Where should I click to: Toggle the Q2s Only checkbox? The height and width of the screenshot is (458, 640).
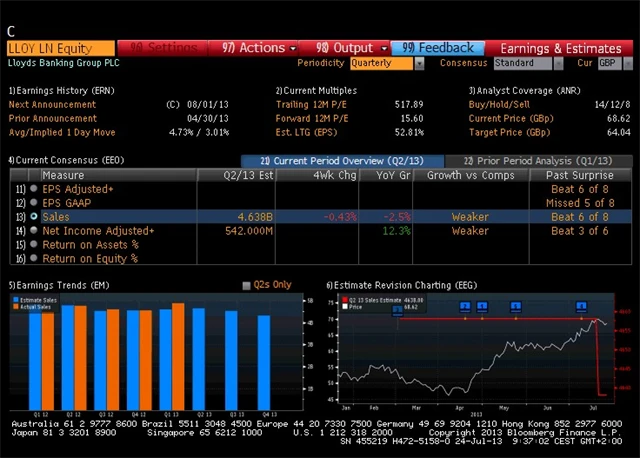pos(246,286)
